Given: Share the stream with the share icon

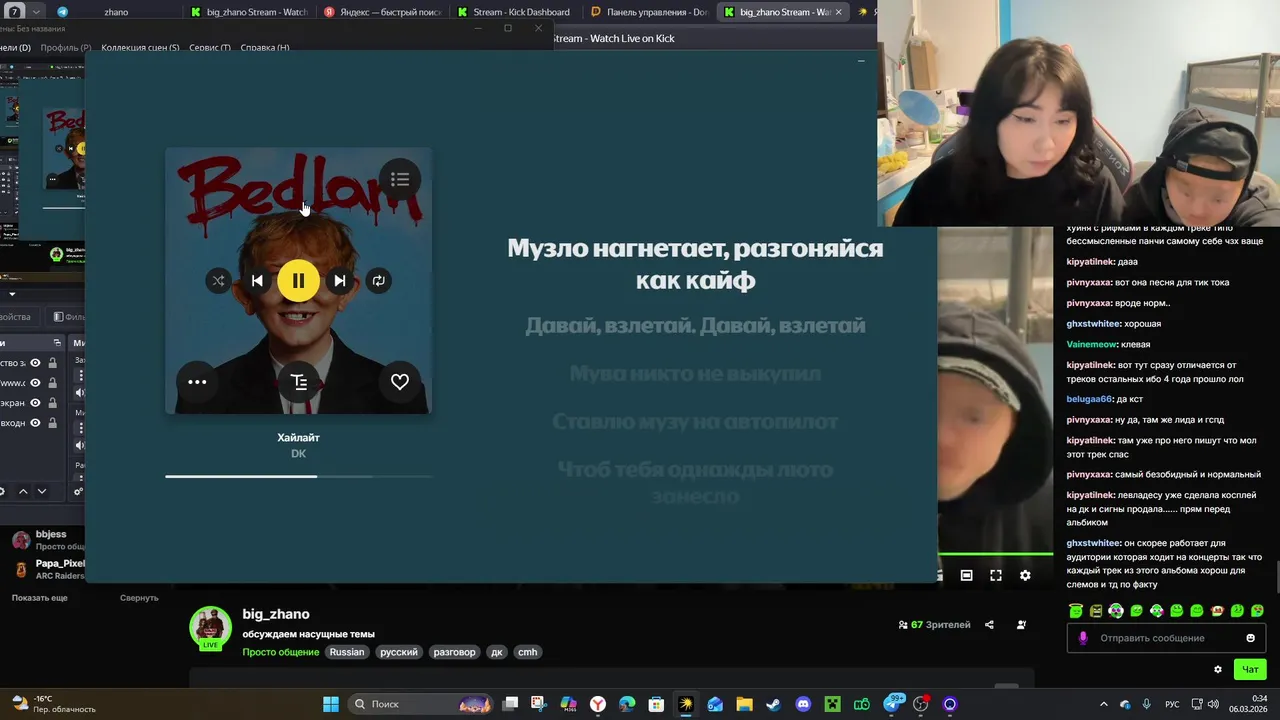Looking at the screenshot, I should coord(989,625).
